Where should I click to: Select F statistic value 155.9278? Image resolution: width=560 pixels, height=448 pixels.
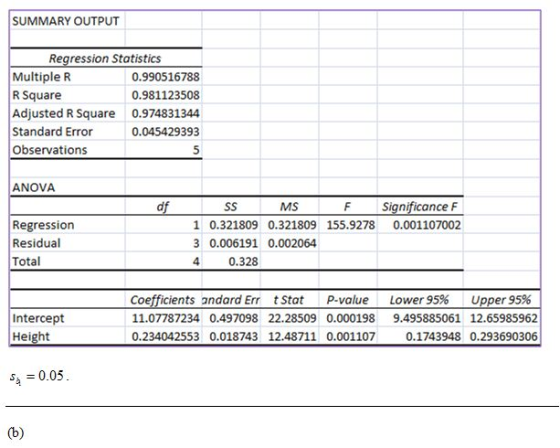click(351, 225)
